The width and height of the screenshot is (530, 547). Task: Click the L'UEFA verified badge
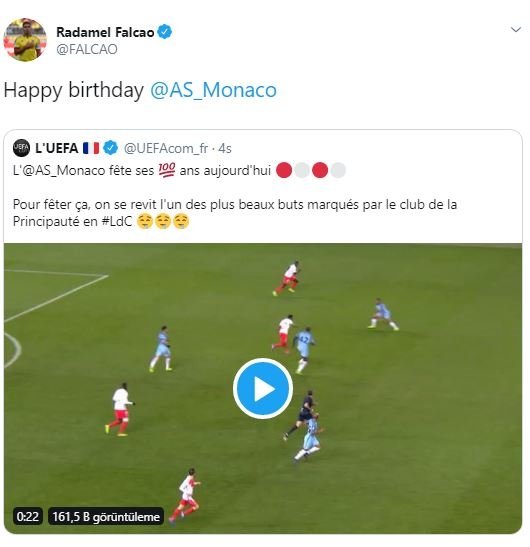111,148
